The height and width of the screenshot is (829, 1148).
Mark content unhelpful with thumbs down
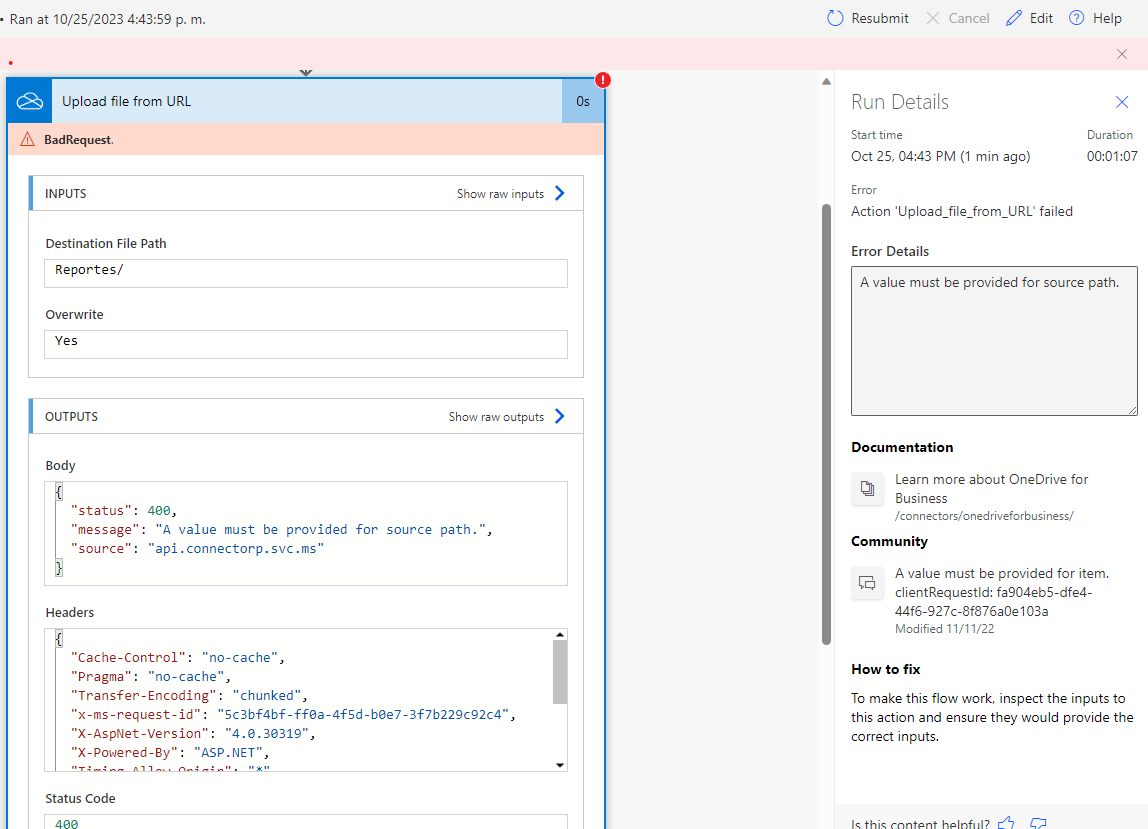[1038, 822]
